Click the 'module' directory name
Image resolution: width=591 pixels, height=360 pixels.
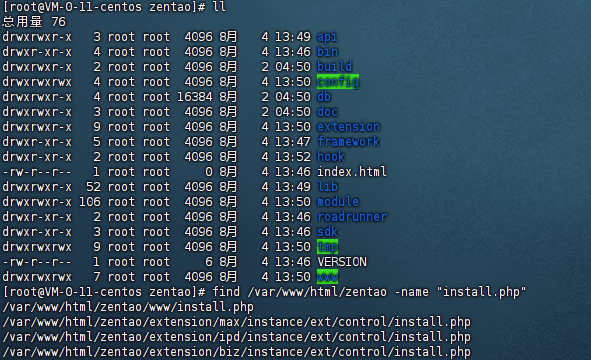(338, 202)
